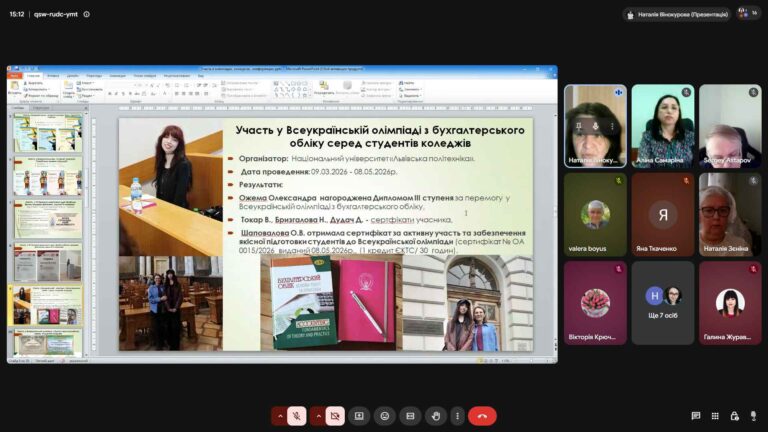Adjust the zoom slider in PowerPoint status bar
768x432 pixels.
click(x=531, y=360)
